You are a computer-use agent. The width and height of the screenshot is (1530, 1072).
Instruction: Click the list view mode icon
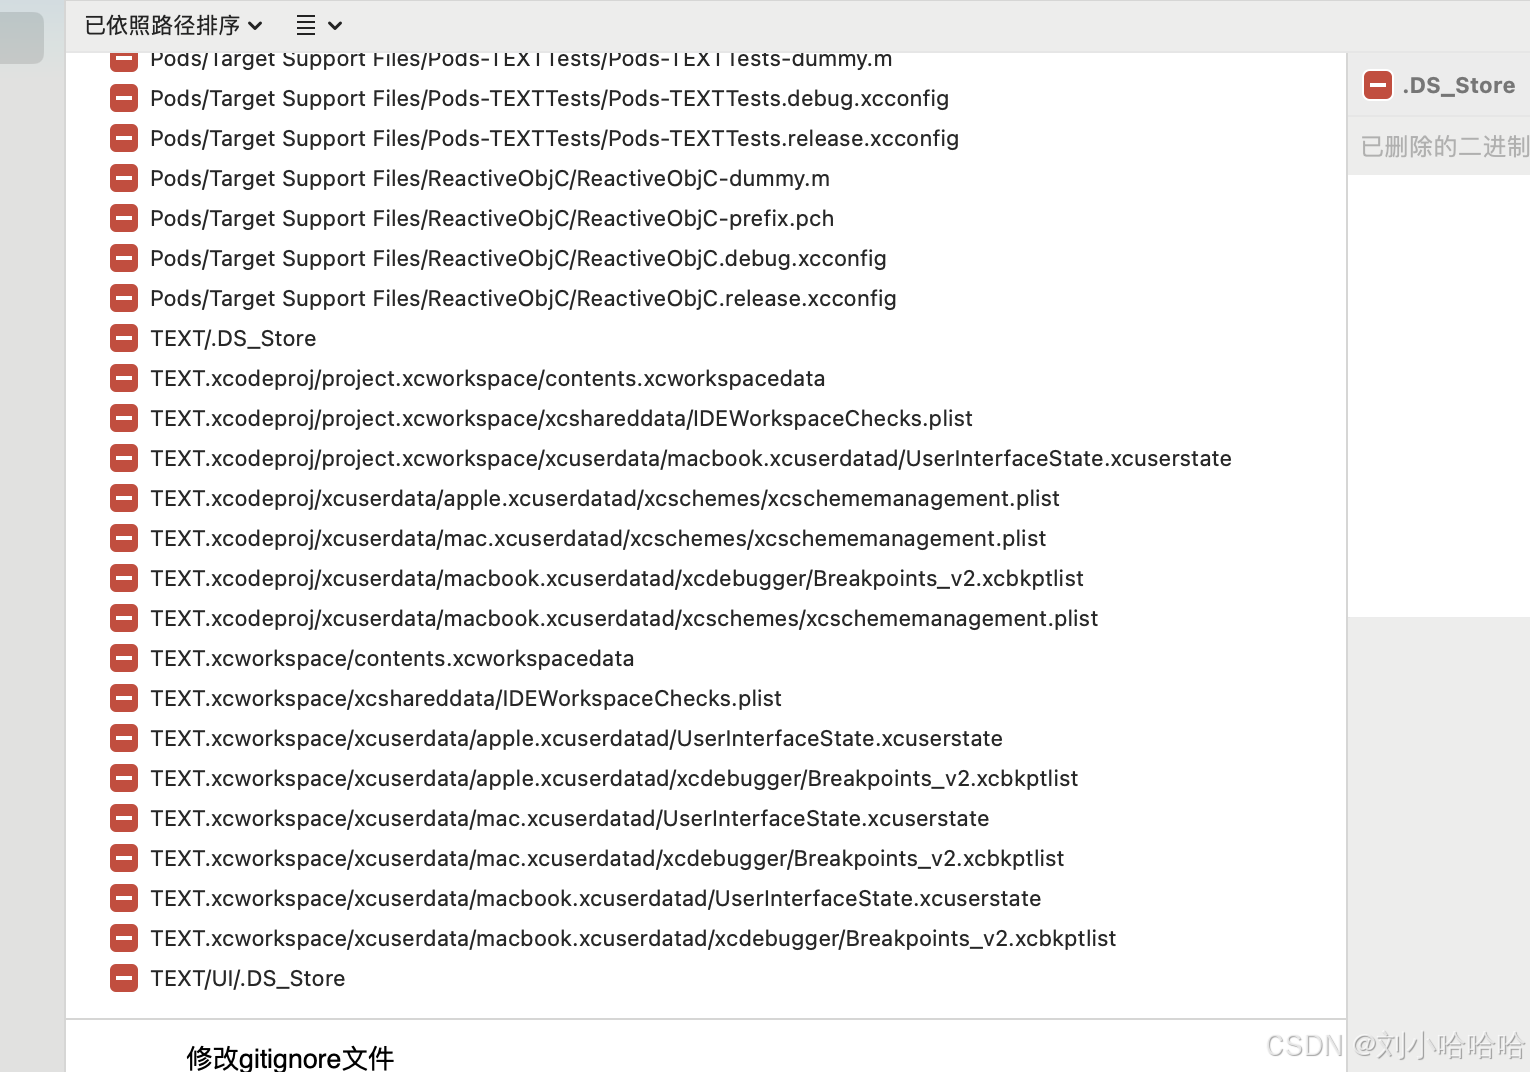(x=306, y=25)
